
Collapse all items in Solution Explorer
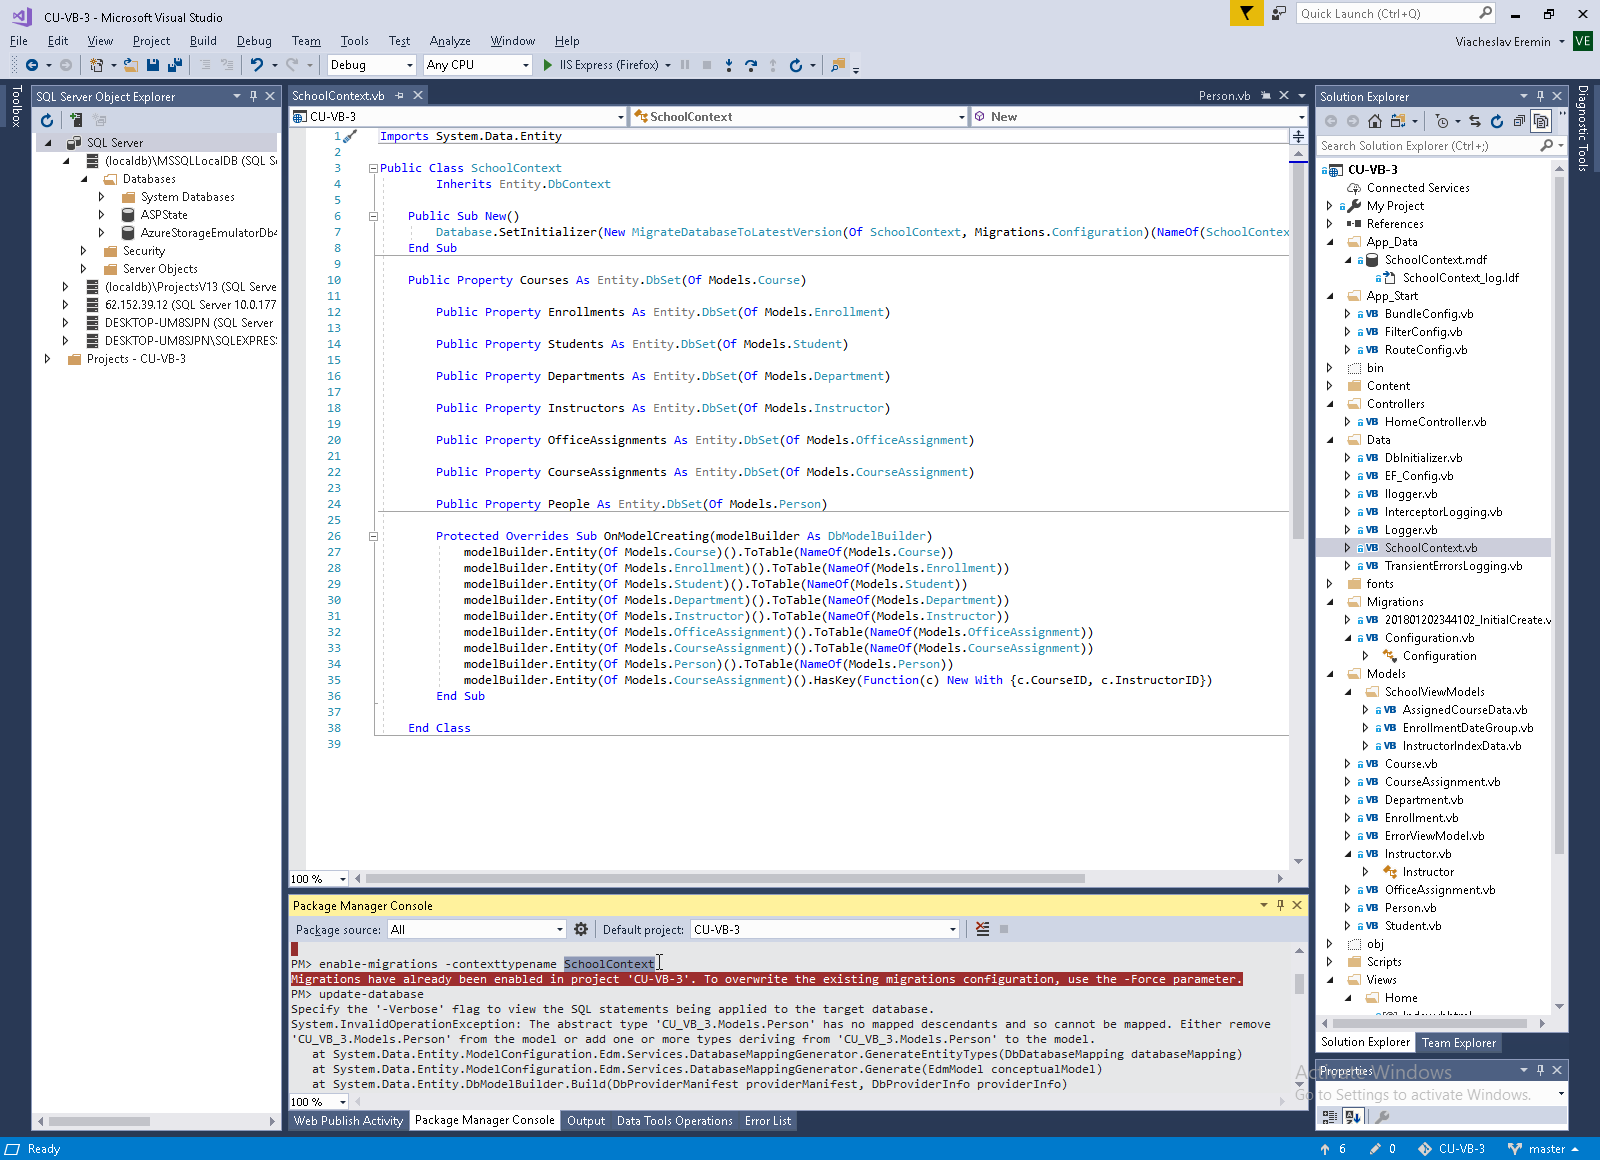point(1519,121)
